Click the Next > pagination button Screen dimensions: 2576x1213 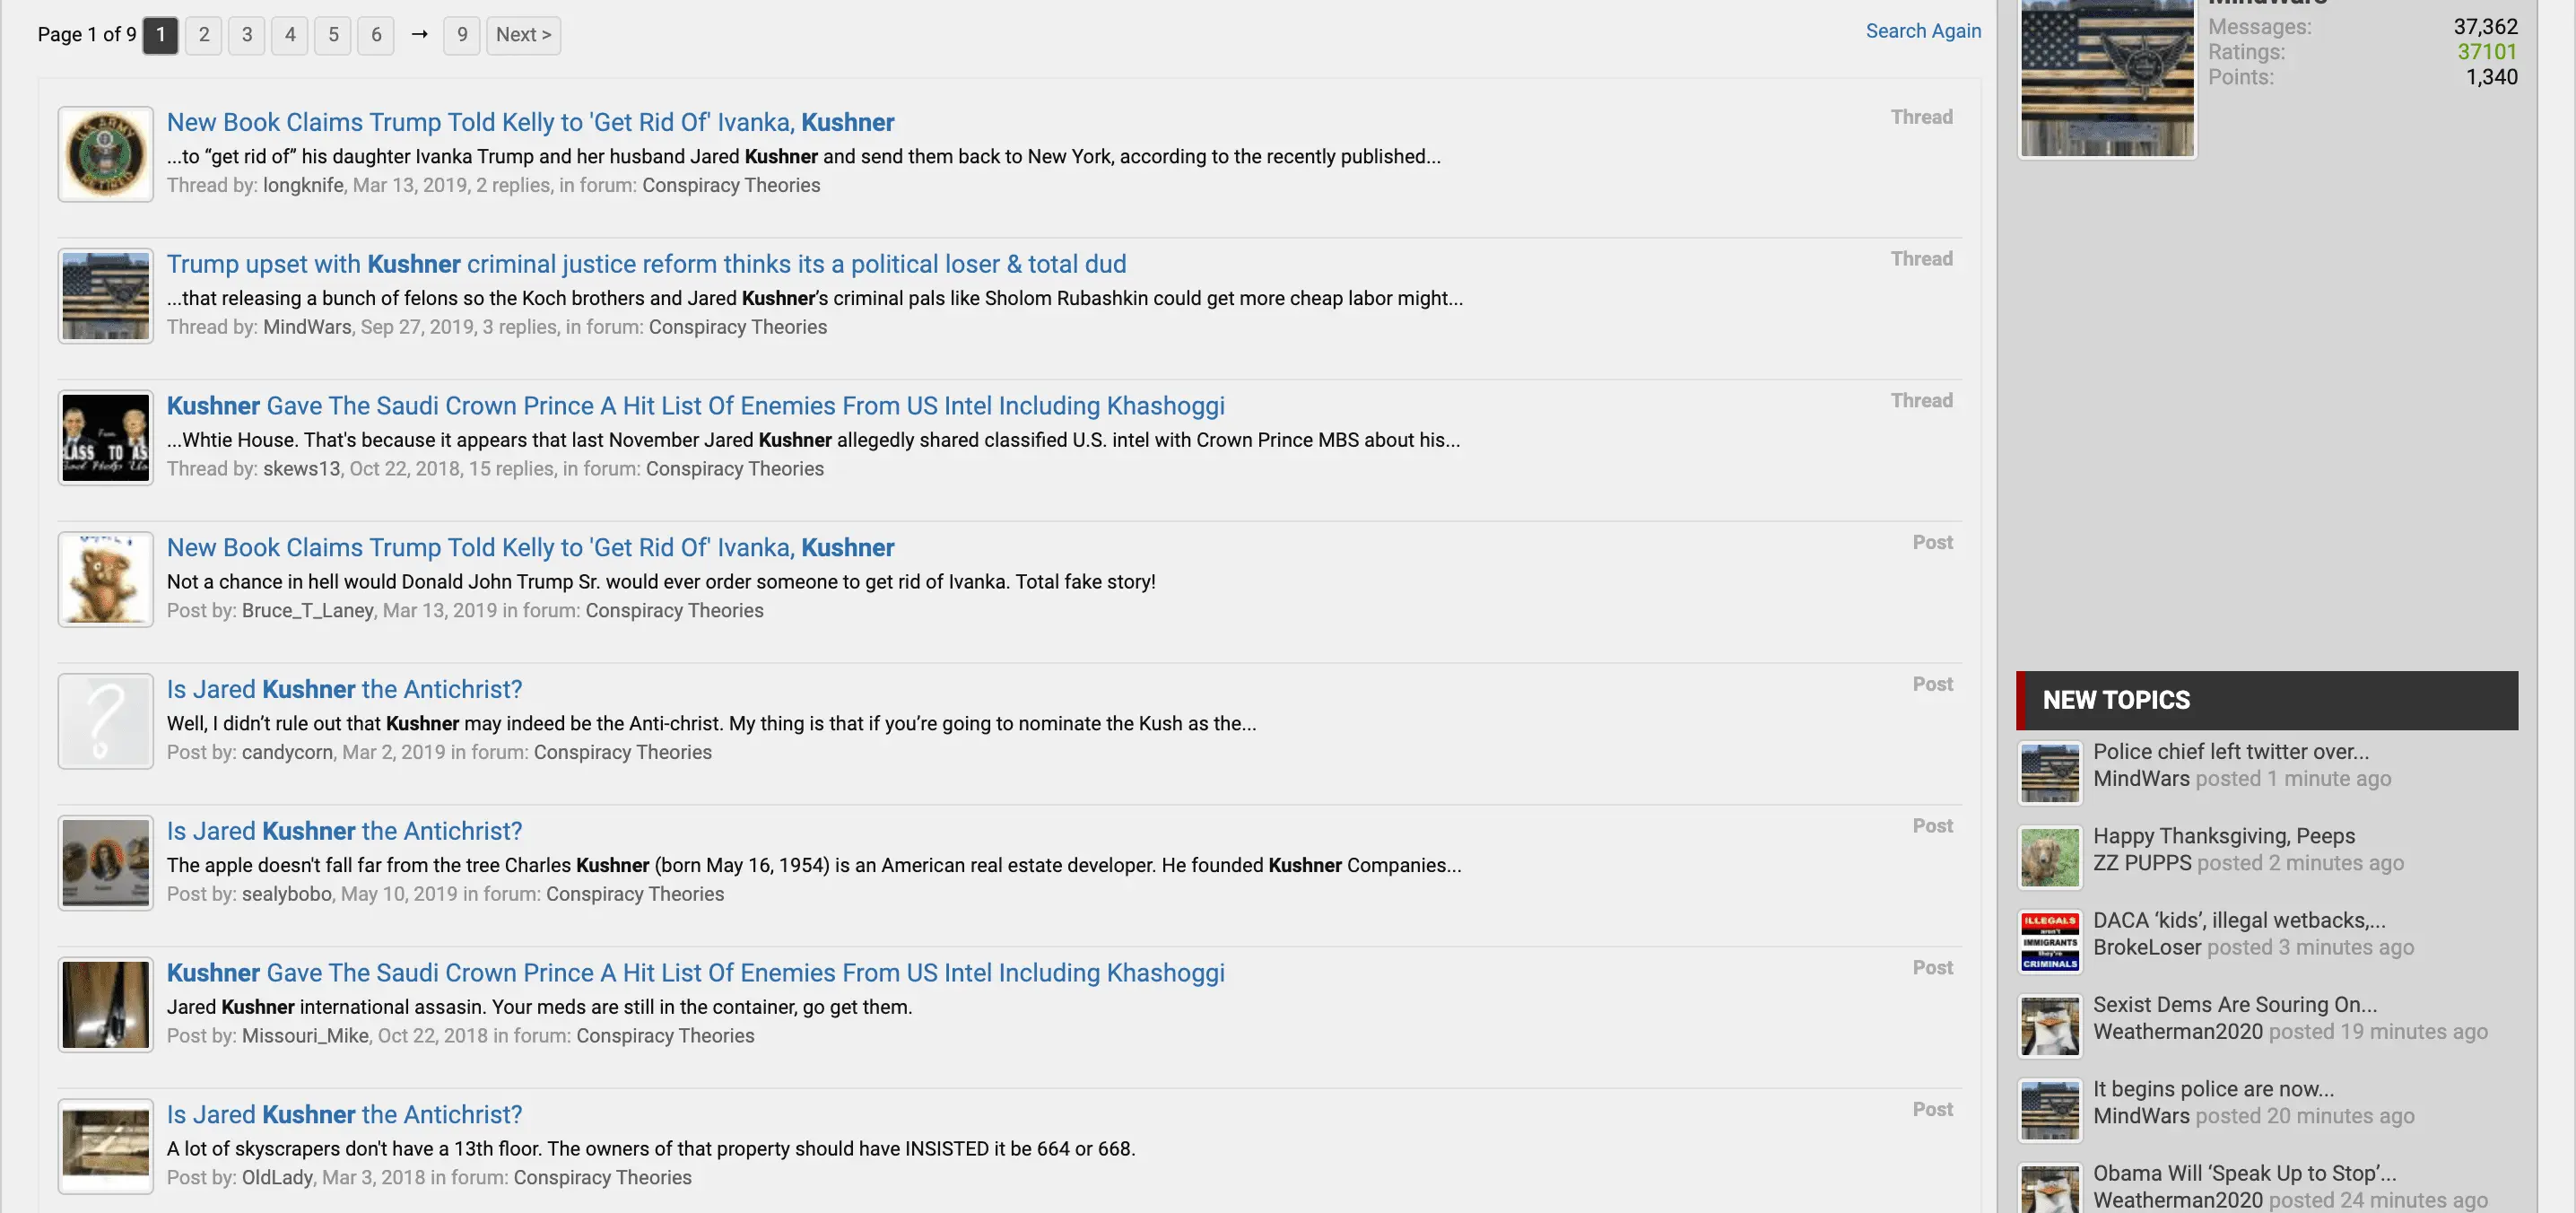[523, 35]
